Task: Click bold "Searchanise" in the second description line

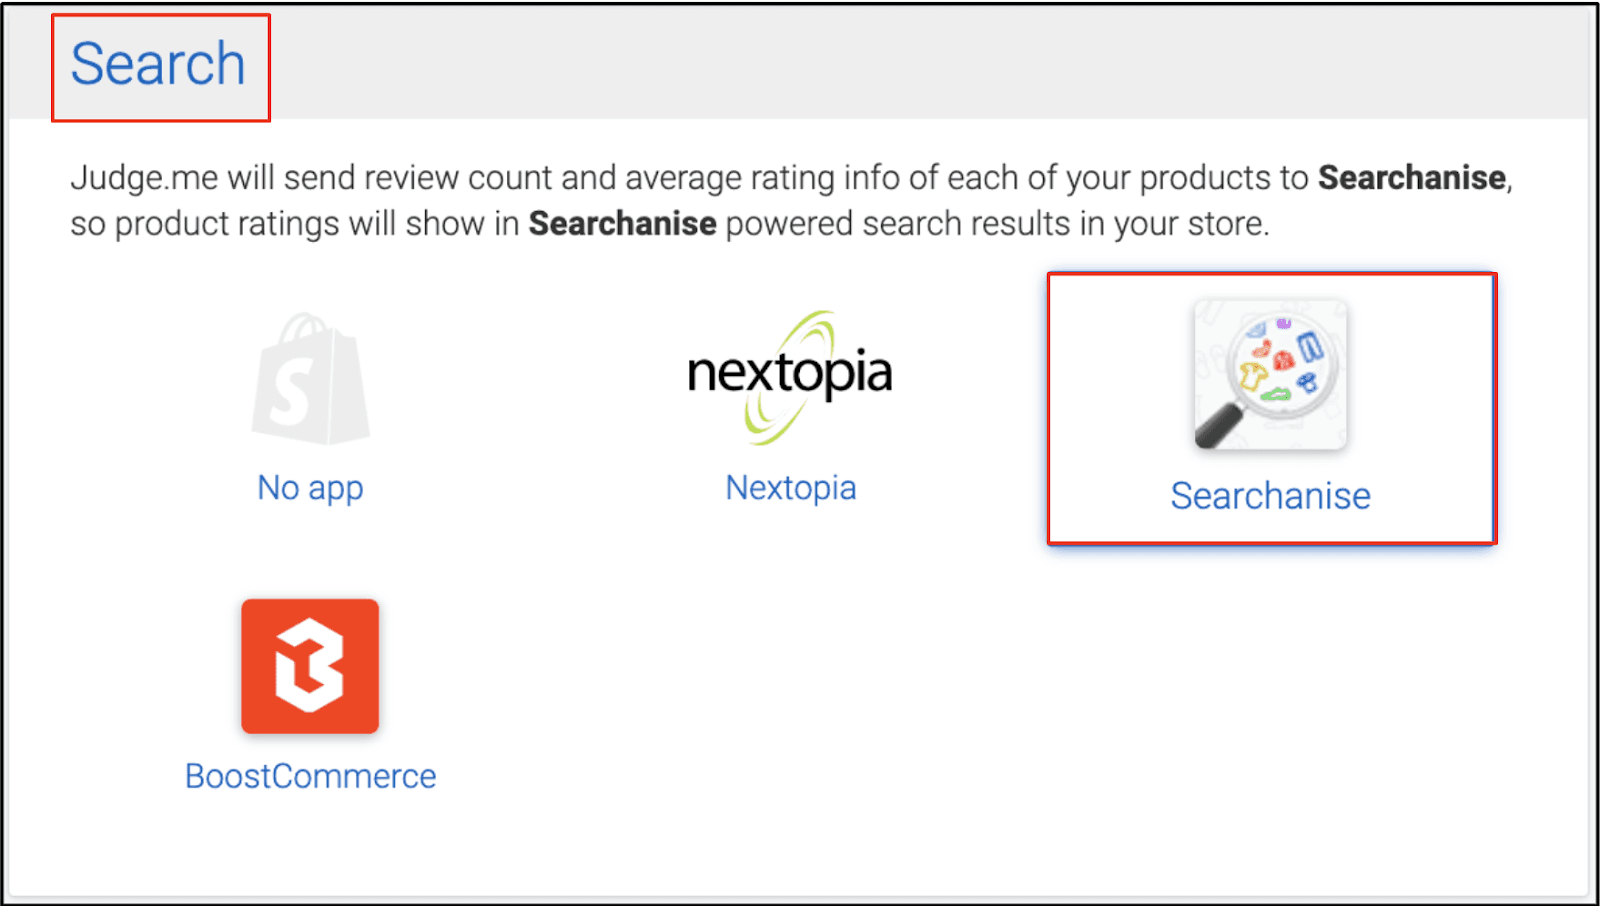Action: pos(622,224)
